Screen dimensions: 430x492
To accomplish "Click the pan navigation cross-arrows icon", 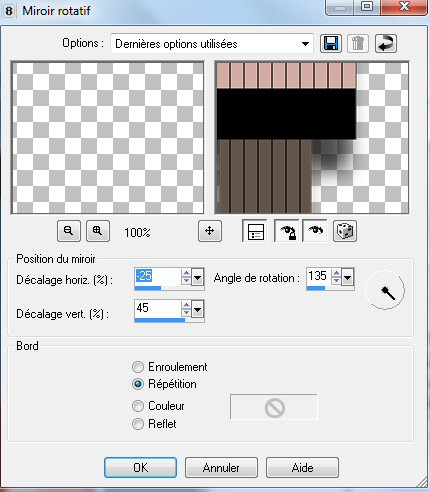I will [210, 231].
